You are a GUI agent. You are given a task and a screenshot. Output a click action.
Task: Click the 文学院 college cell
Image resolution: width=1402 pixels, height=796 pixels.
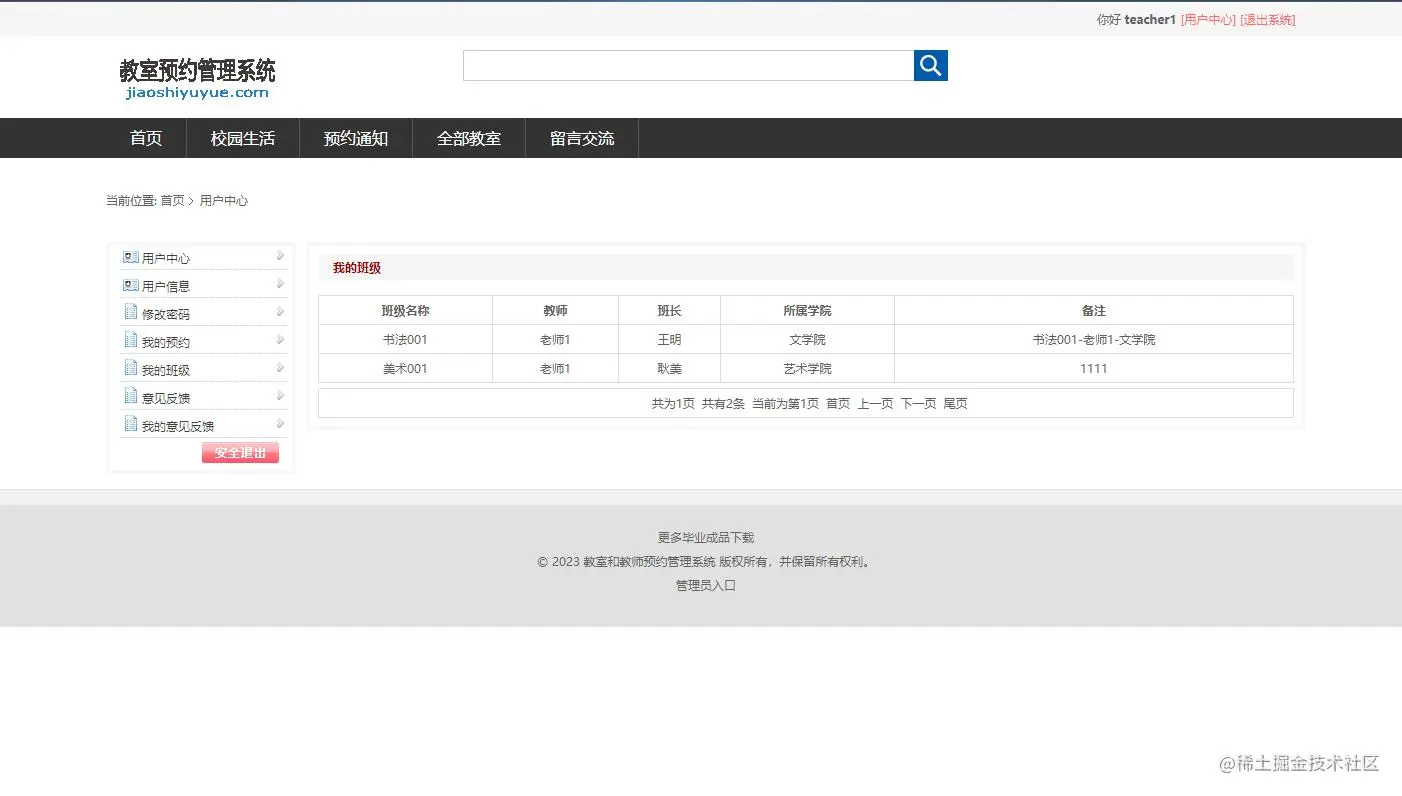point(807,339)
